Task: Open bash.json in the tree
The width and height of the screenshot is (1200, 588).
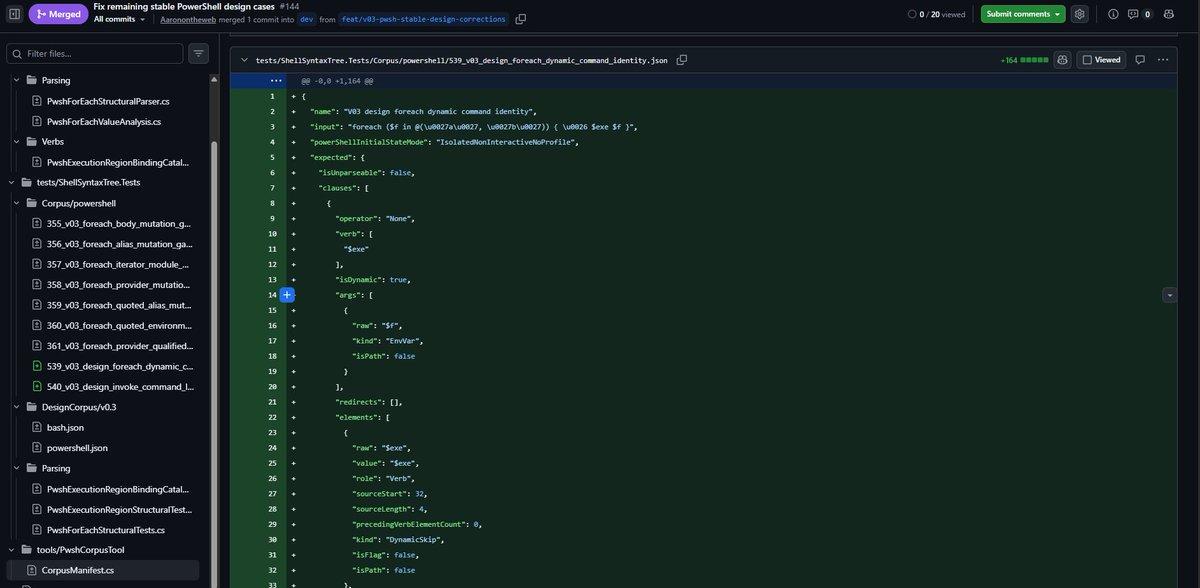Action: click(x=65, y=427)
